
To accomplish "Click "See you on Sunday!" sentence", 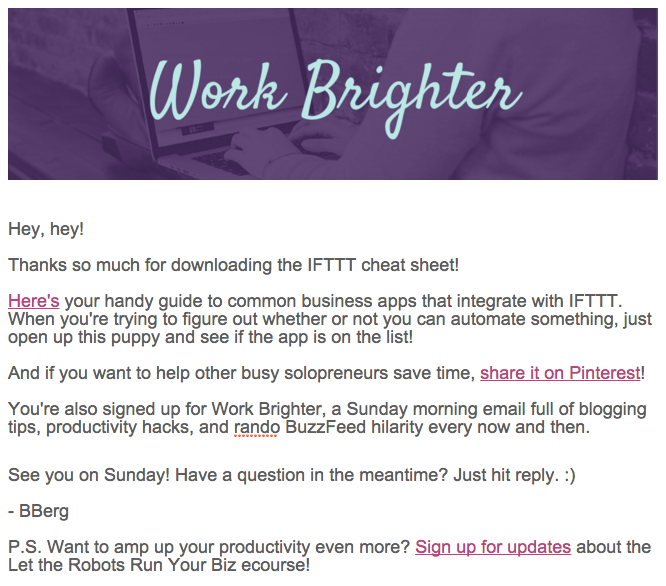I will click(x=89, y=475).
